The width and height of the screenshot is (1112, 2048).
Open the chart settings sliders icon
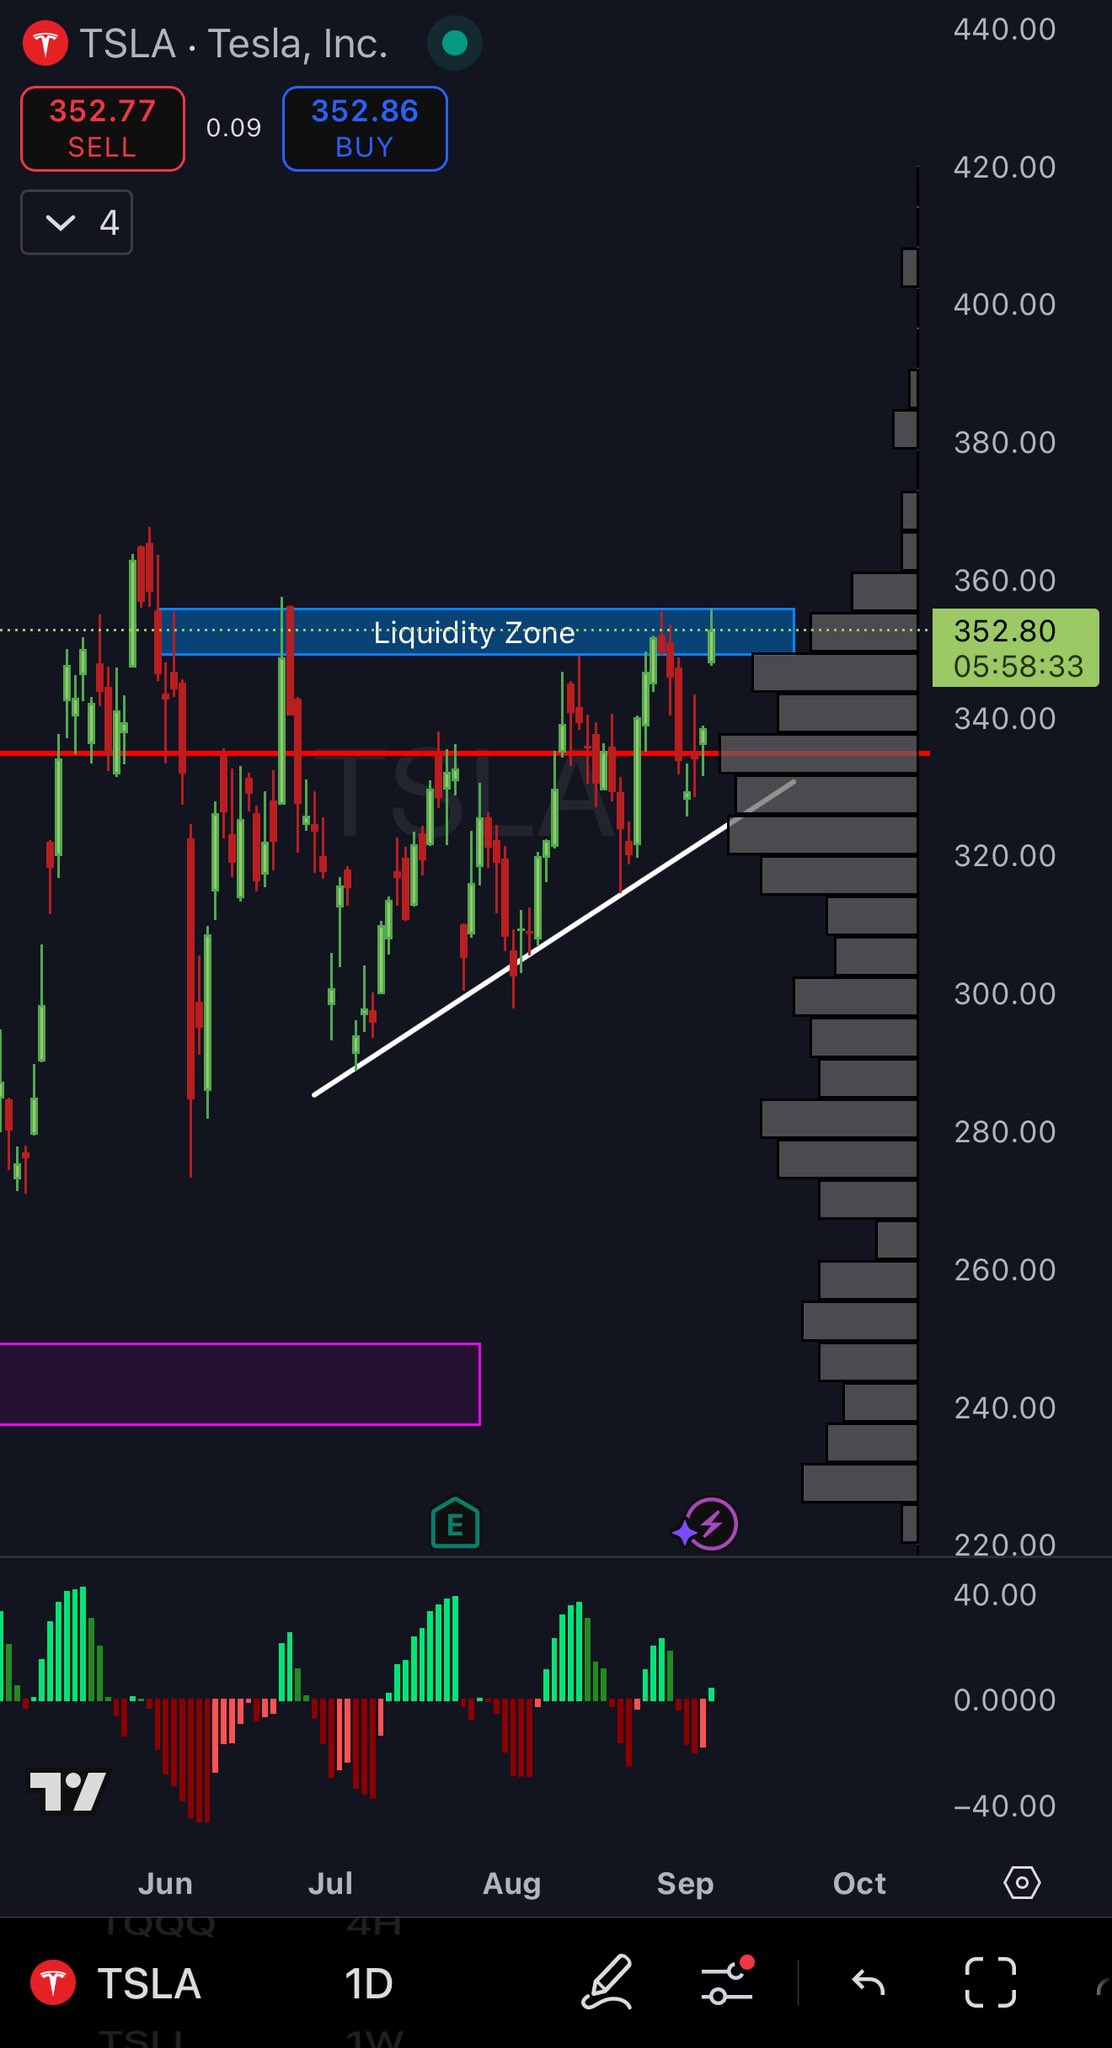(727, 1982)
